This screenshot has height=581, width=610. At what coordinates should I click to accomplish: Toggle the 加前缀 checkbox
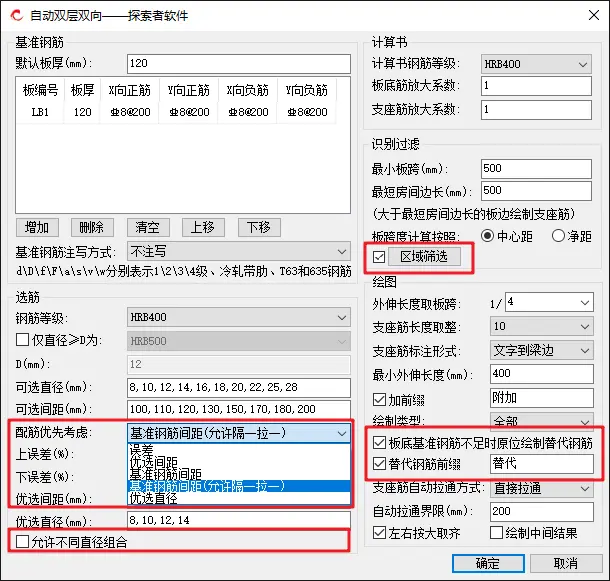(379, 399)
